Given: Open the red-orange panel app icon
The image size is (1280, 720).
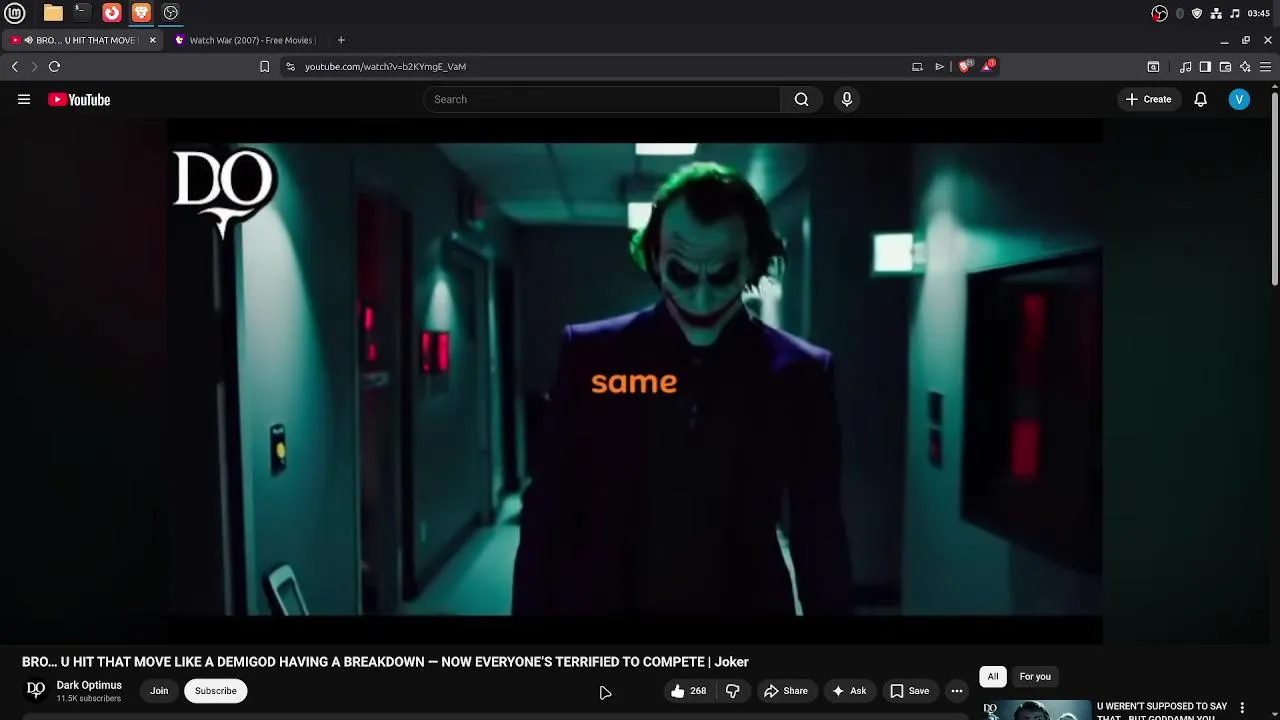Looking at the screenshot, I should click(112, 13).
